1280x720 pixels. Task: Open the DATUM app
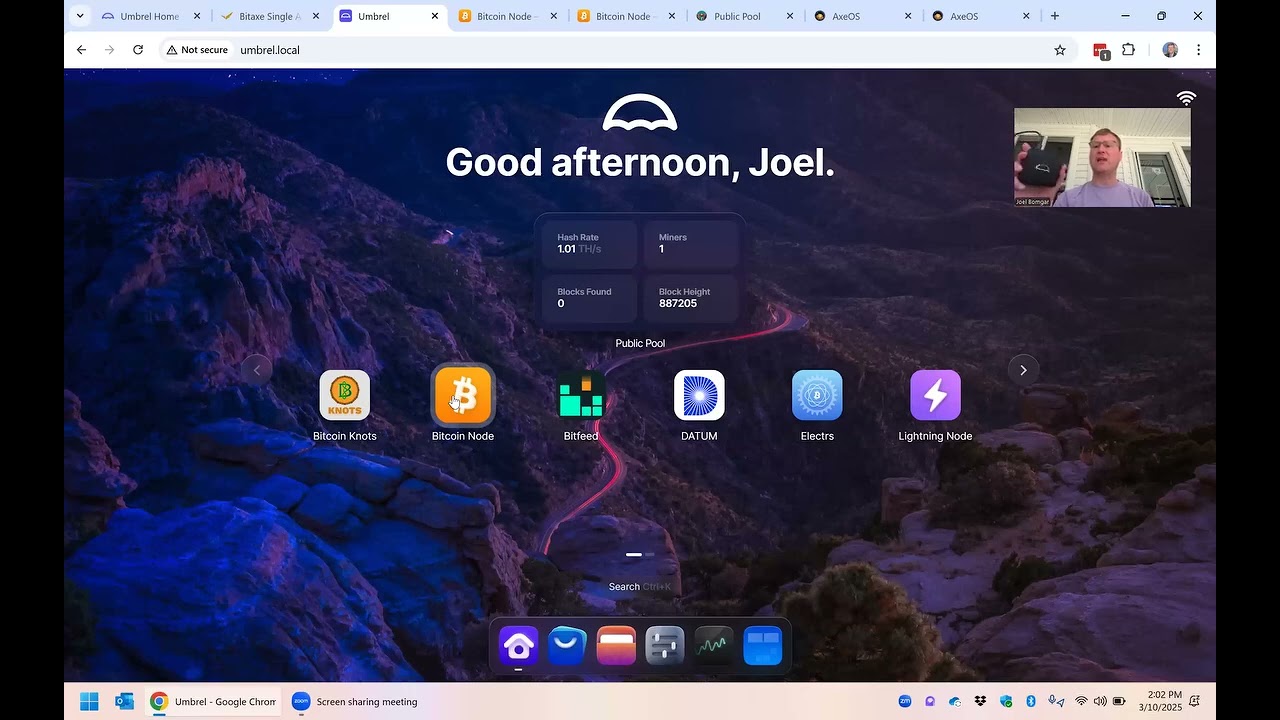[x=699, y=395]
